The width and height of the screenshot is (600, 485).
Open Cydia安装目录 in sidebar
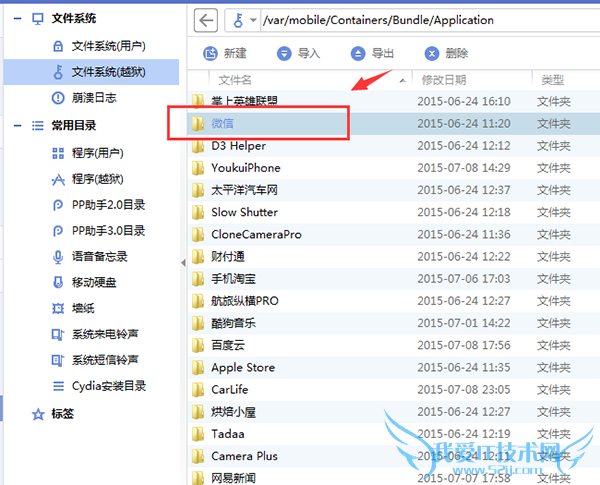(x=91, y=386)
